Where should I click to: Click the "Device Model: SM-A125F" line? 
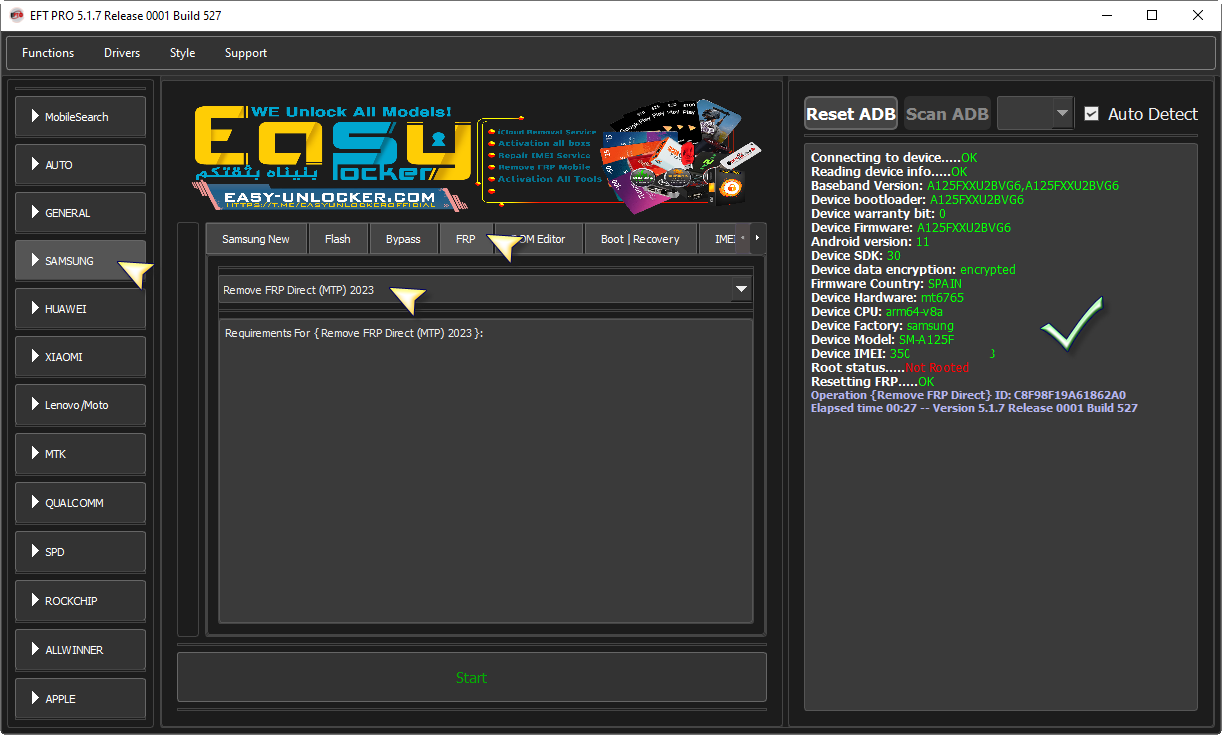click(x=883, y=340)
